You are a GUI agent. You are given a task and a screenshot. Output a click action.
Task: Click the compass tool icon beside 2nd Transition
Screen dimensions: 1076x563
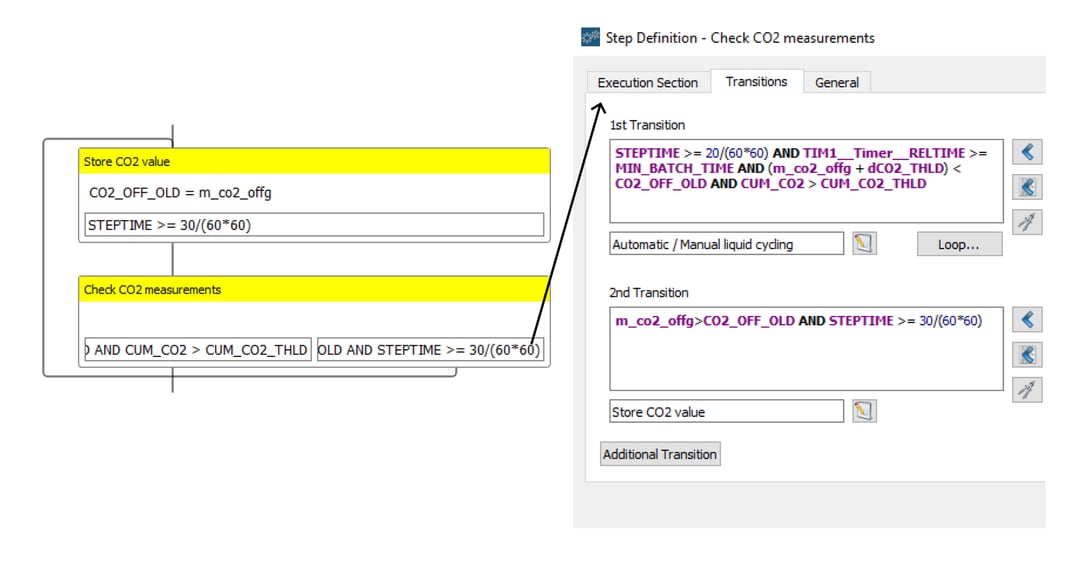pos(1027,389)
